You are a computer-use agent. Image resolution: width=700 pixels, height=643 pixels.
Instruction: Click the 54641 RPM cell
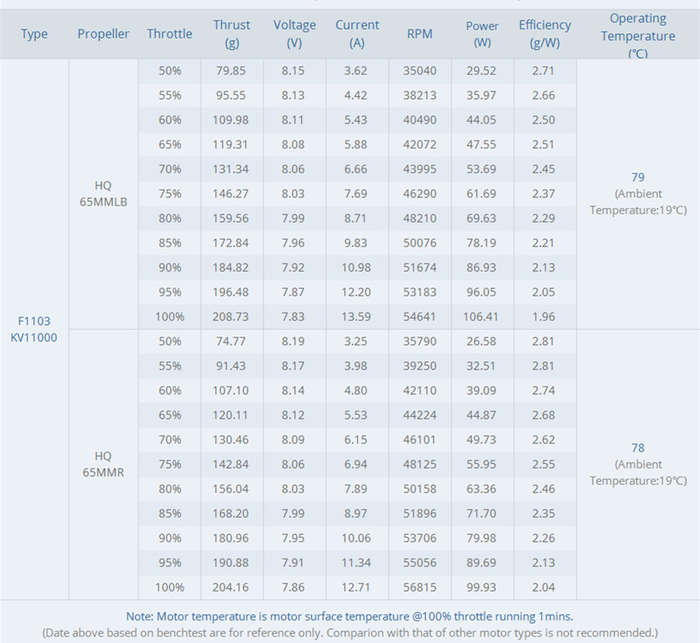420,317
